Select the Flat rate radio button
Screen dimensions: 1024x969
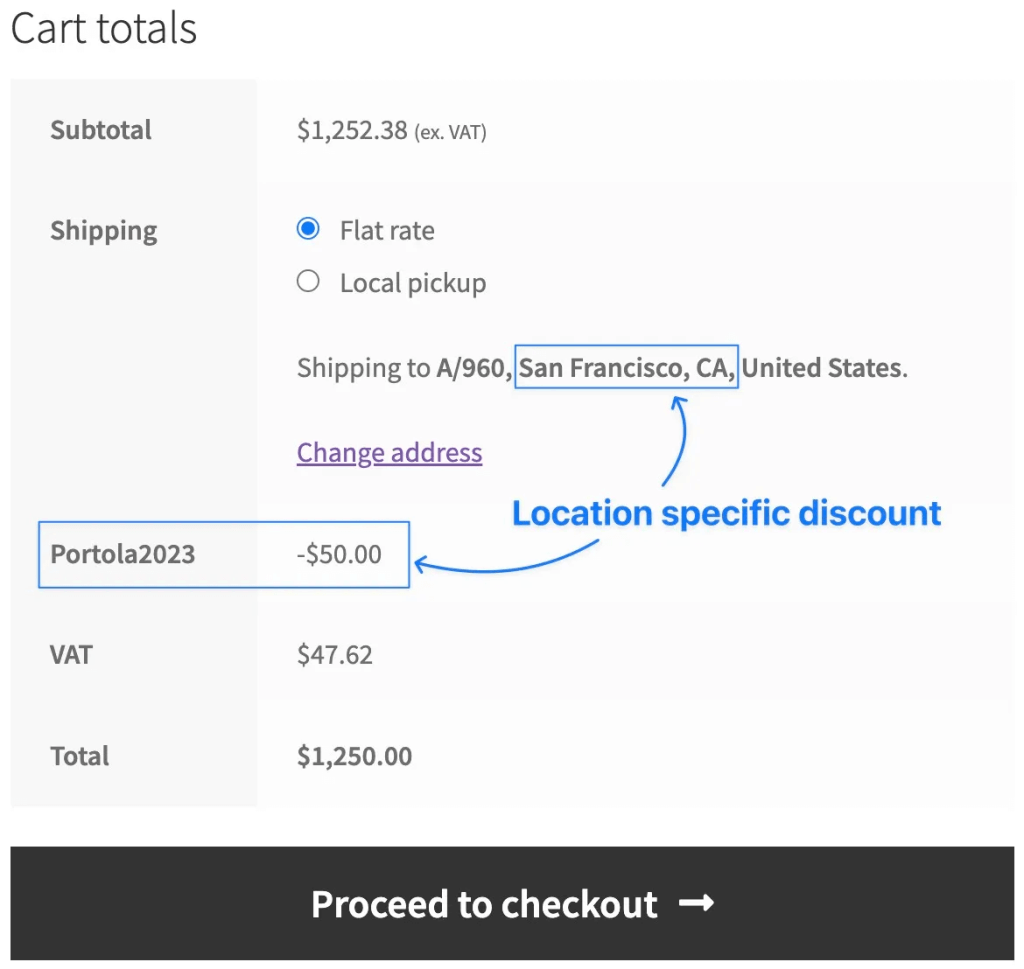(308, 229)
